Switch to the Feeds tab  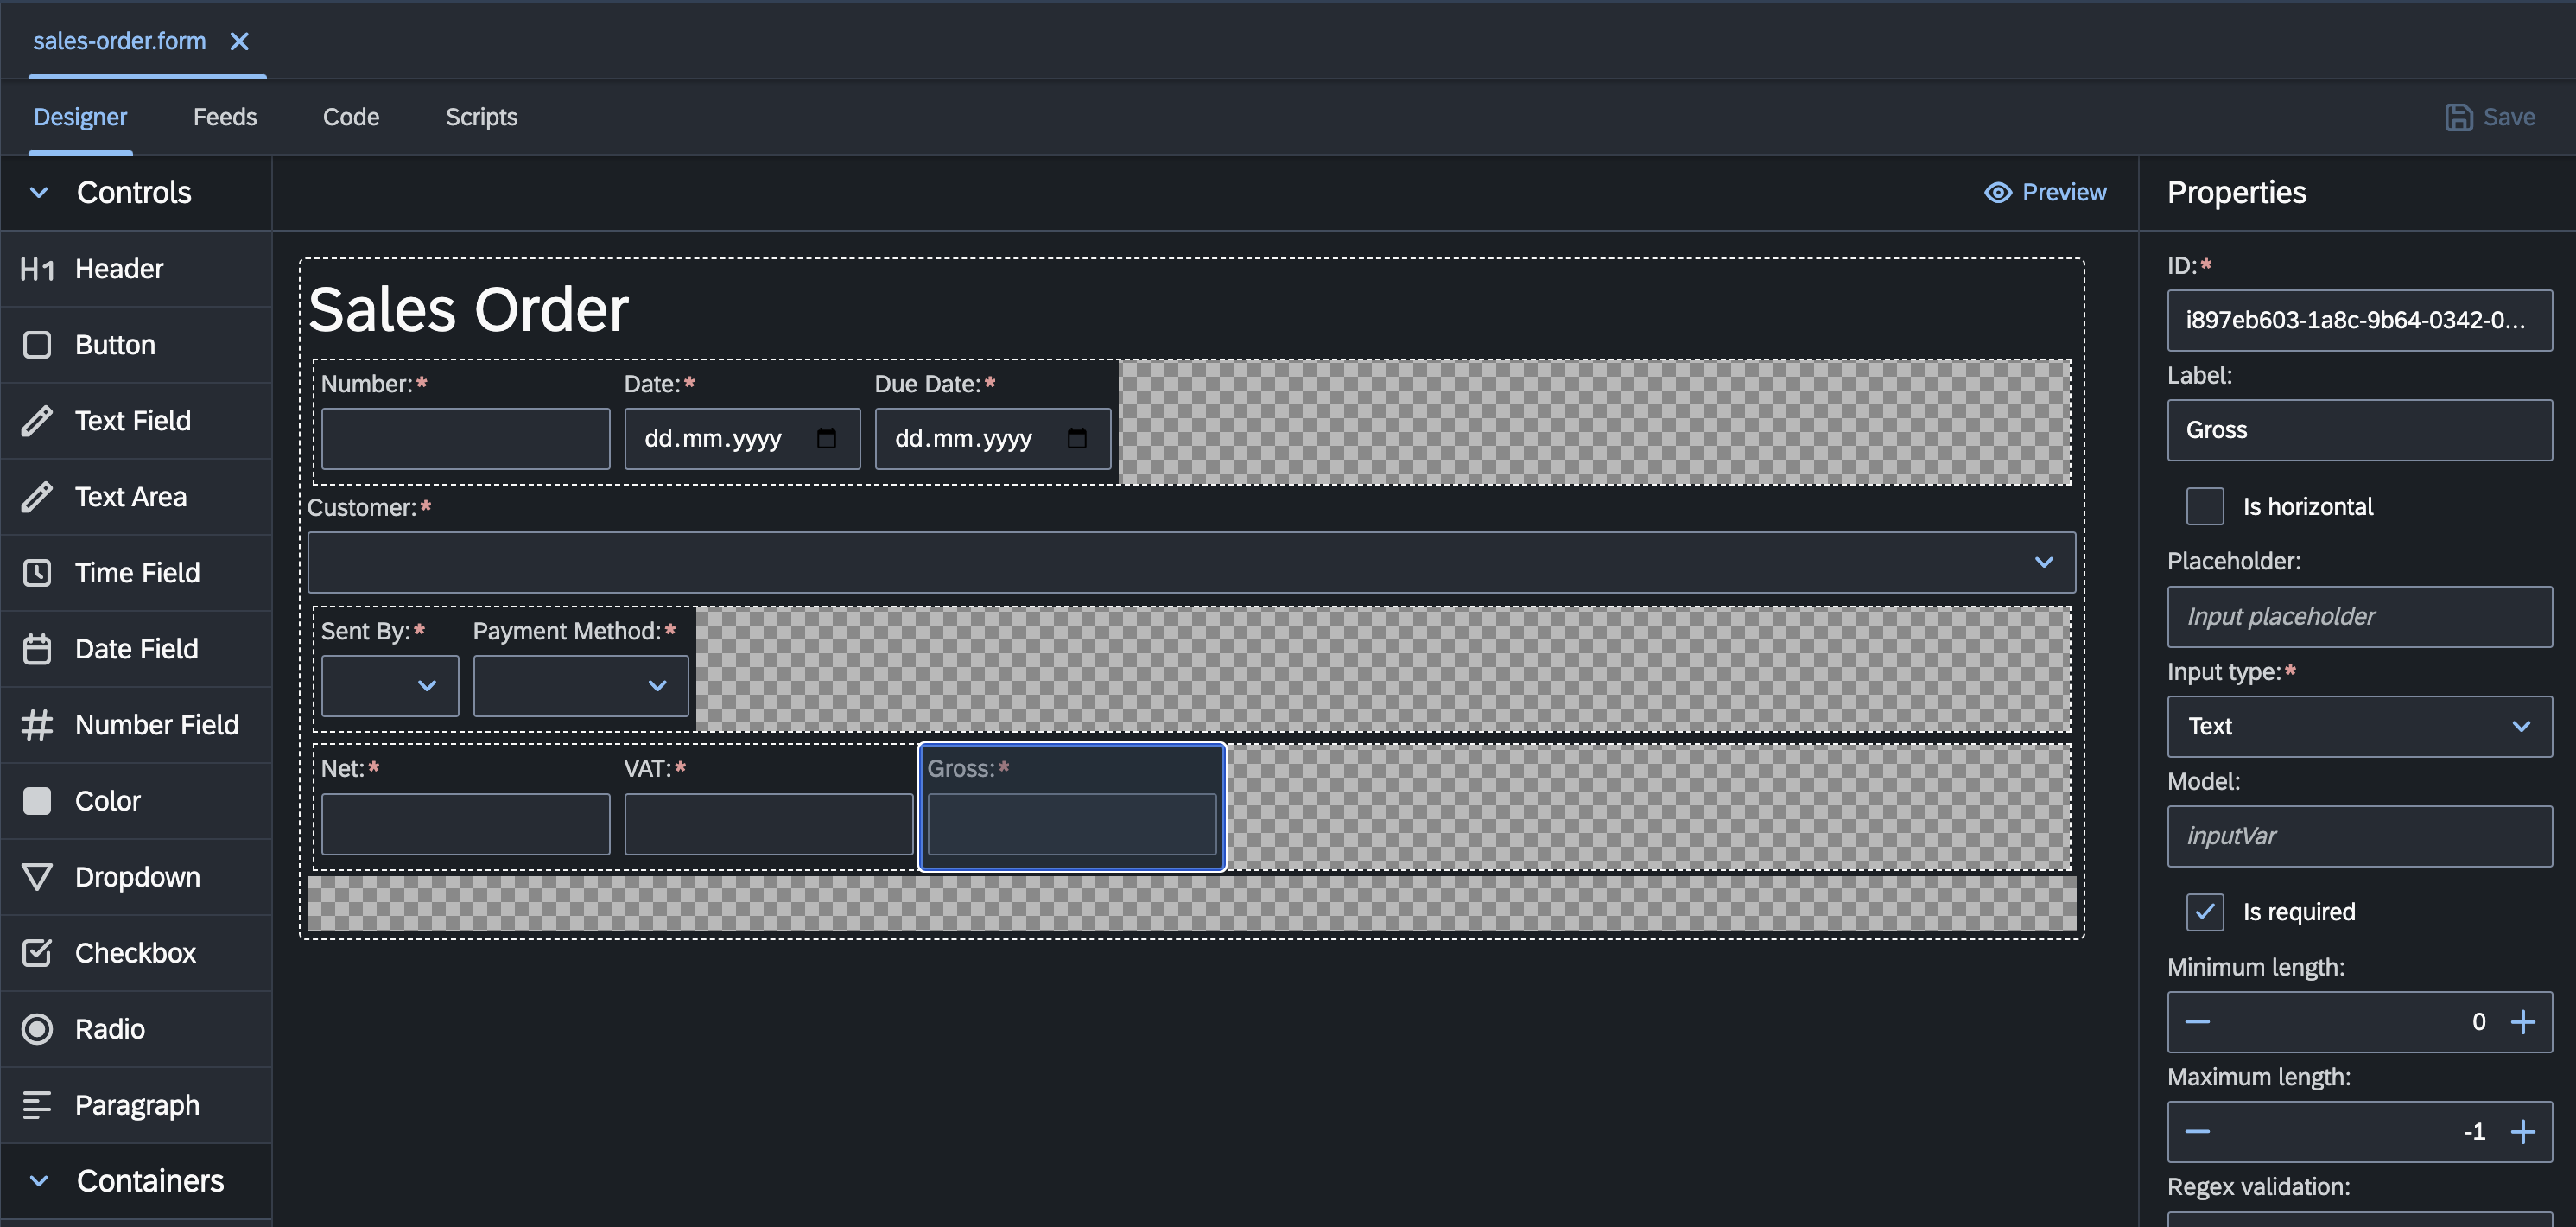pyautogui.click(x=225, y=117)
